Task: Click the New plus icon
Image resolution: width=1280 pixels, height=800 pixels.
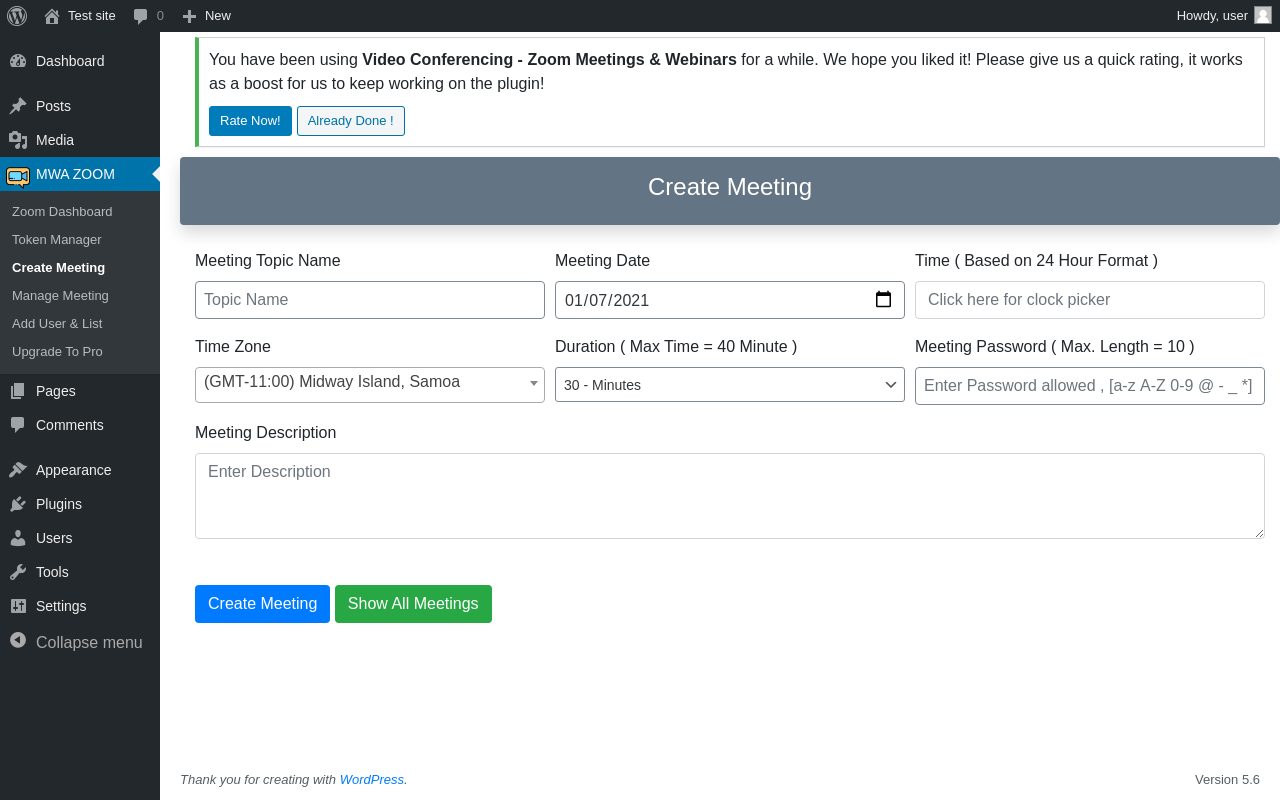Action: pos(189,16)
